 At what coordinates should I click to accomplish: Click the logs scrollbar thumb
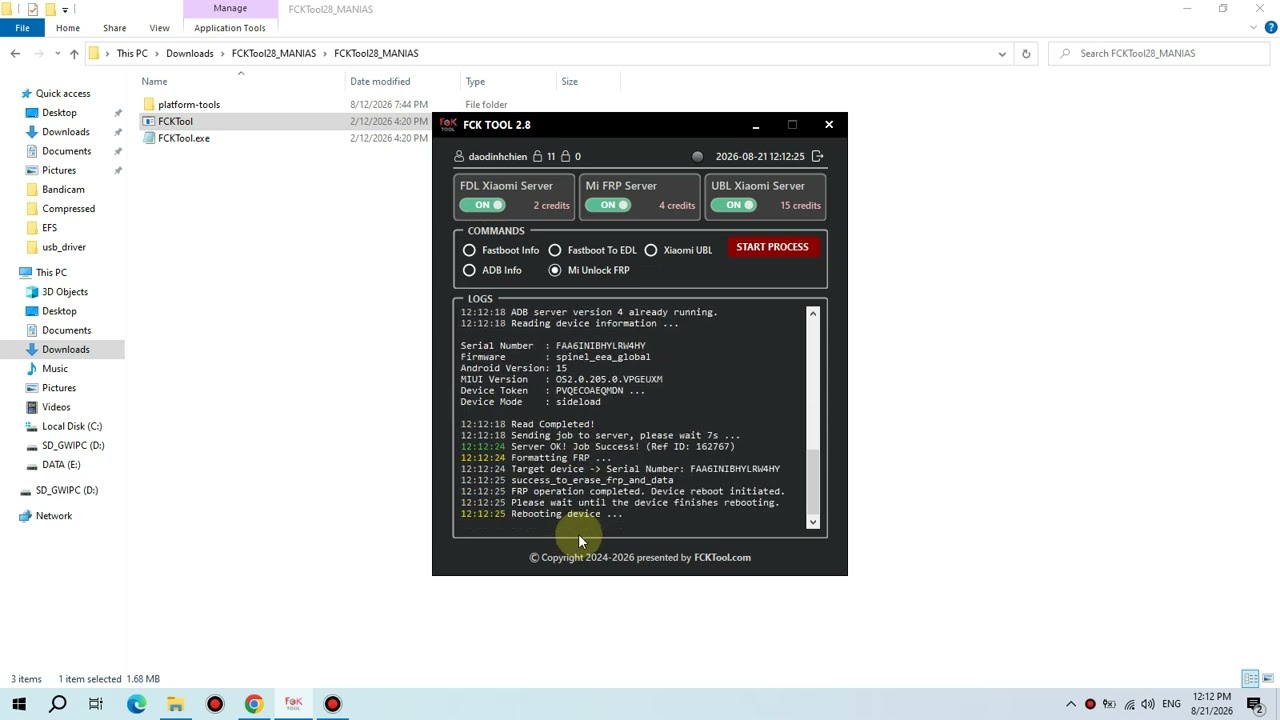pyautogui.click(x=813, y=482)
